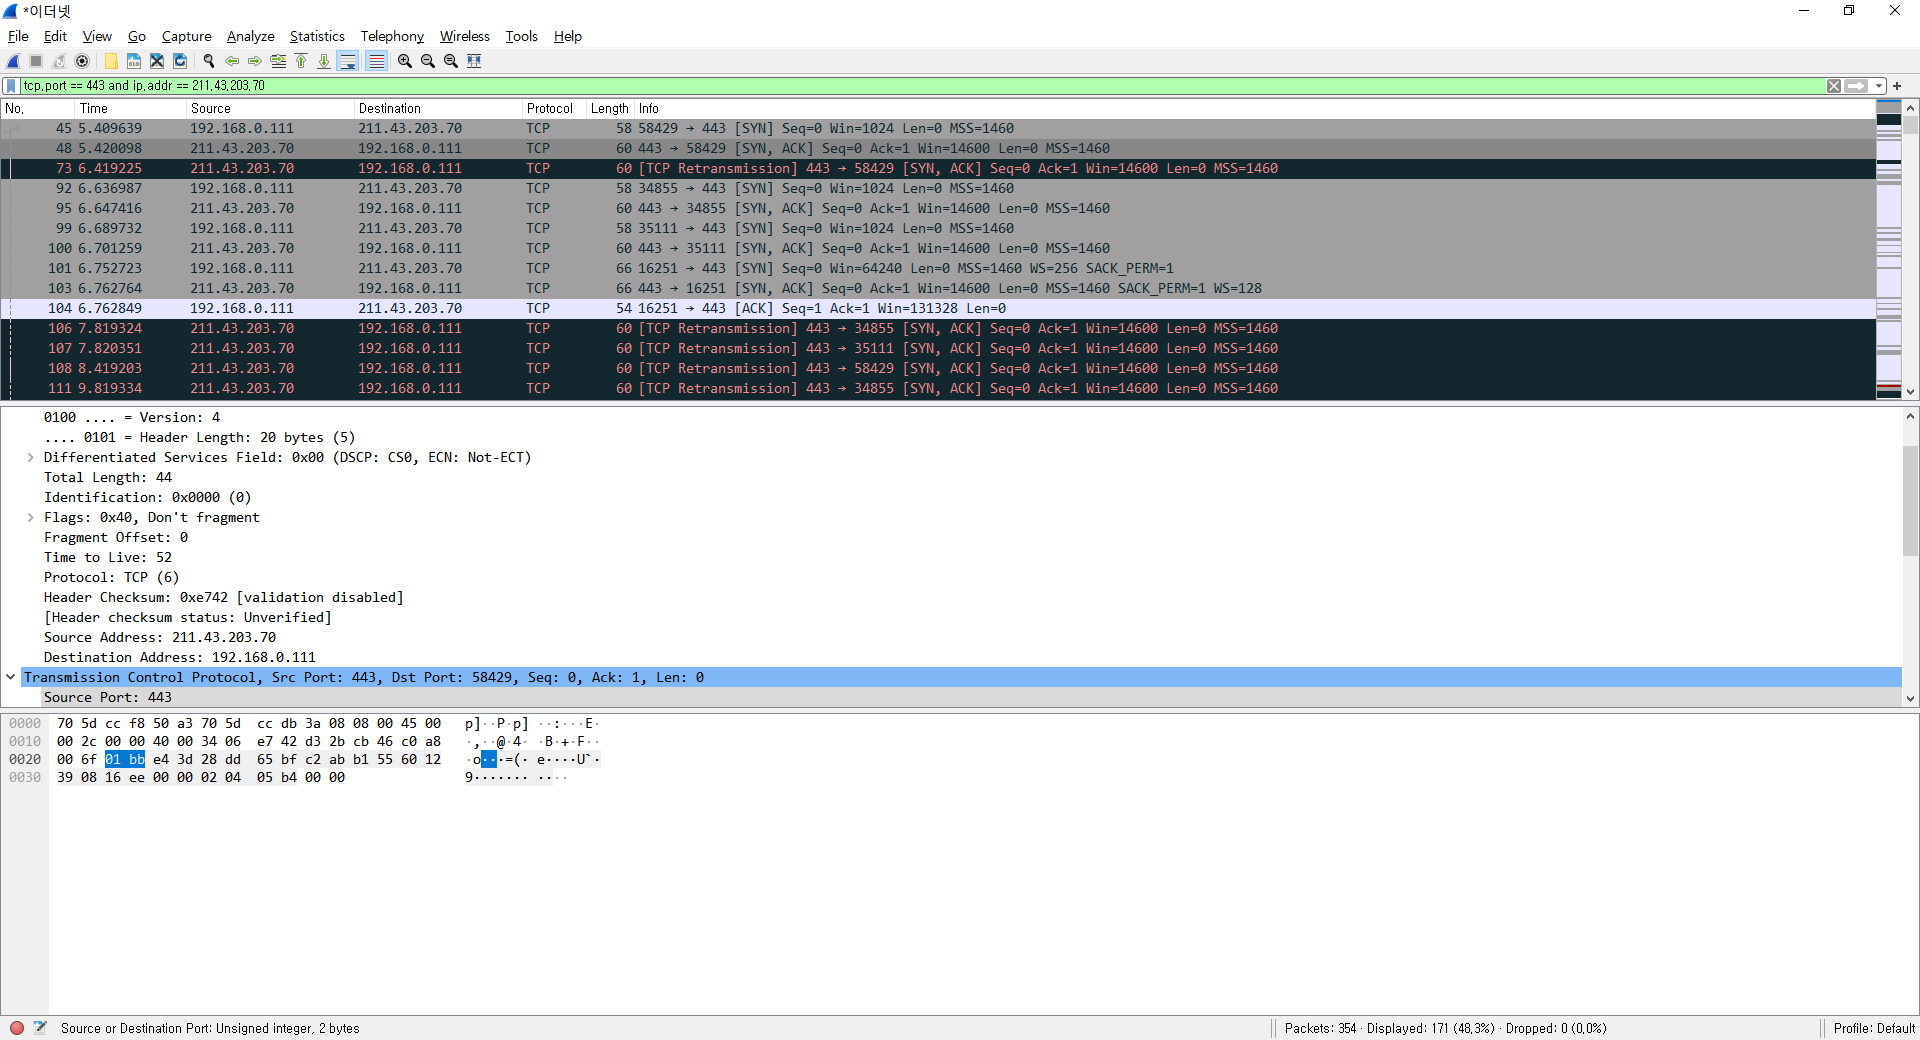Go back to previous packet in history

(x=232, y=61)
